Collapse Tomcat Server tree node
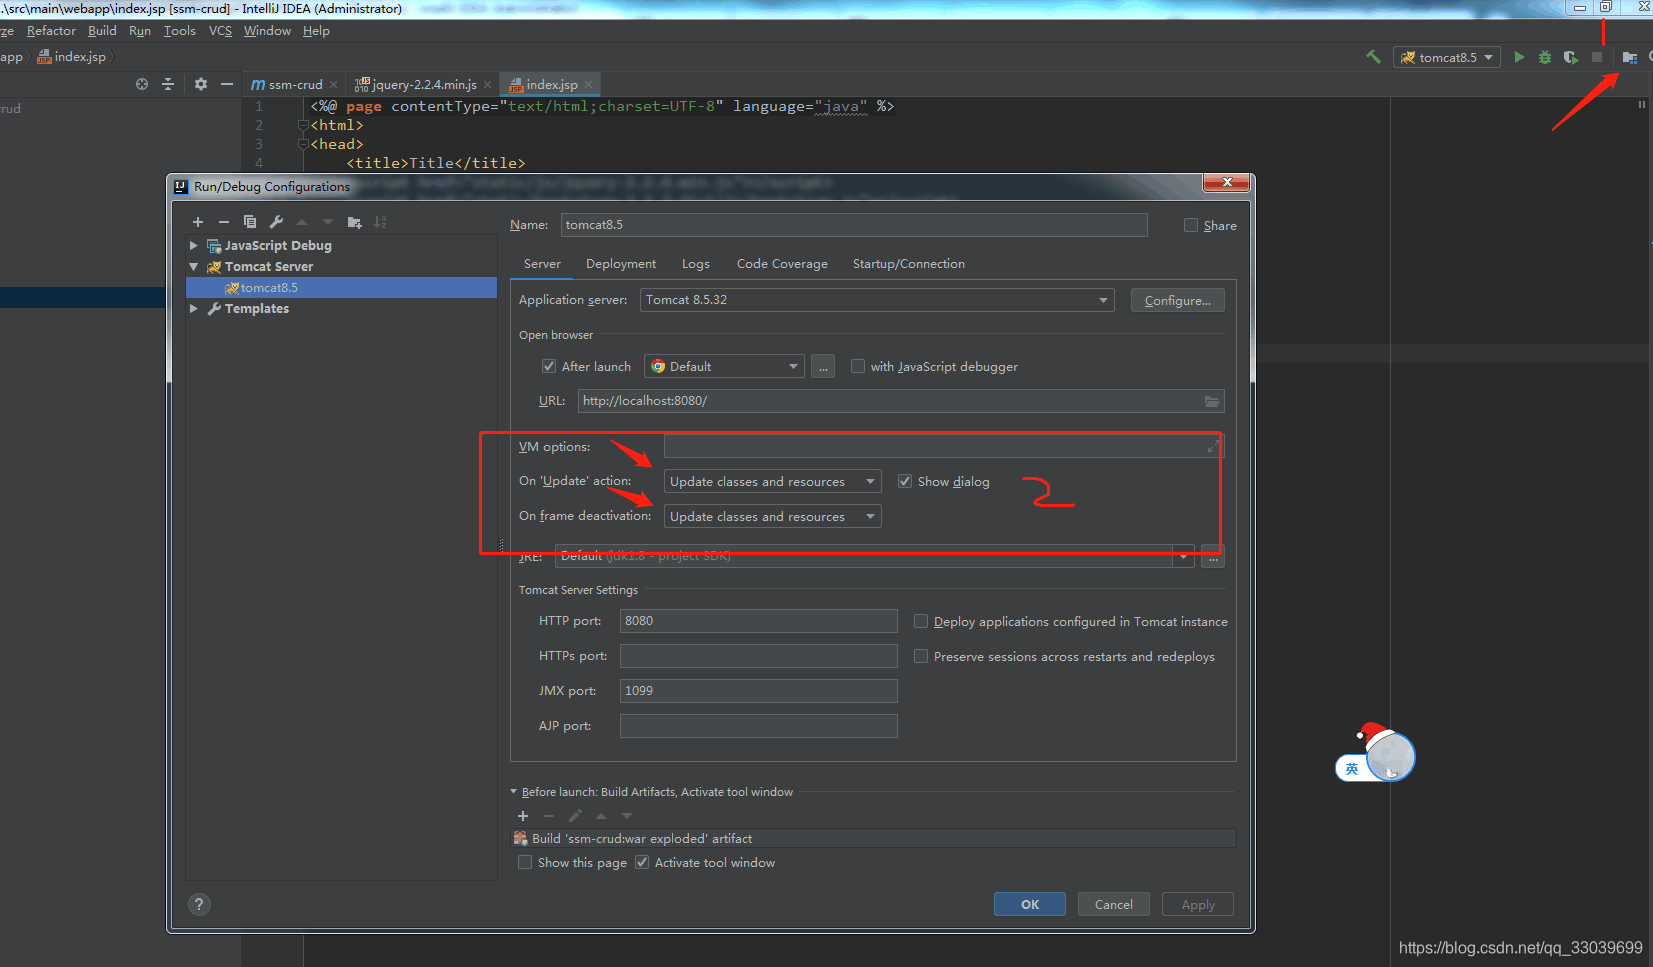This screenshot has width=1653, height=967. coord(194,266)
